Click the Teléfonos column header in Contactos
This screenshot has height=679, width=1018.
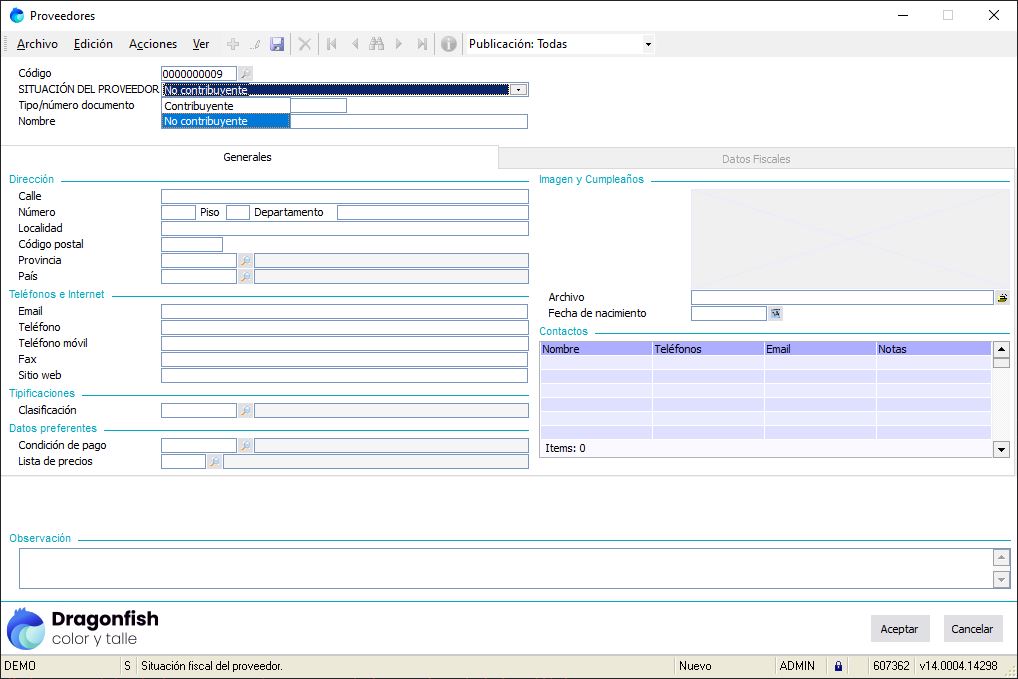(708, 349)
